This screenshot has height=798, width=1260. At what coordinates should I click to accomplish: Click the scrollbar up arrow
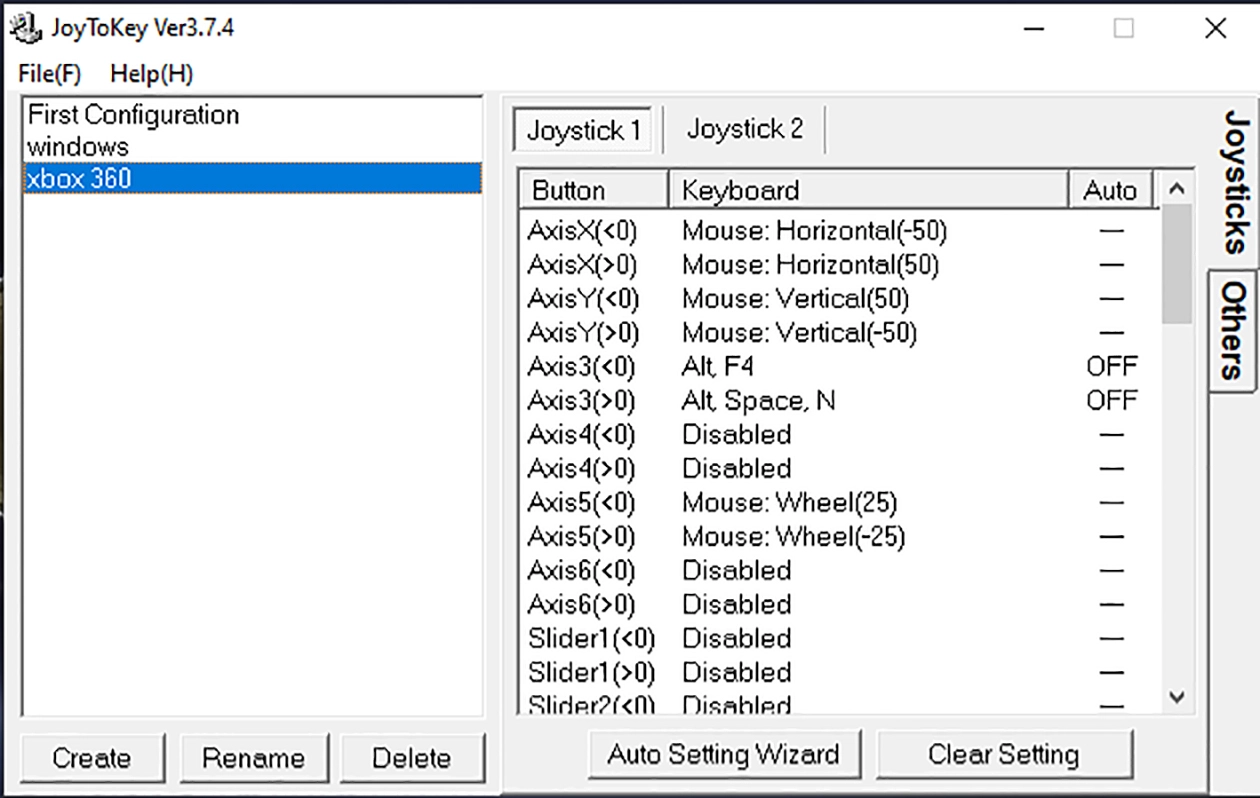click(1177, 189)
